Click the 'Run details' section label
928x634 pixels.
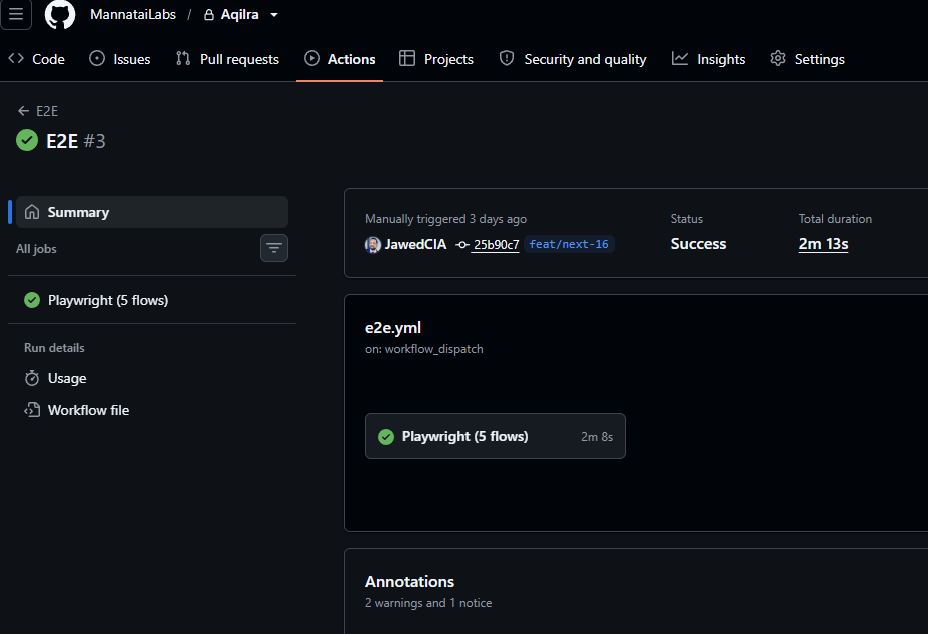pyautogui.click(x=54, y=347)
